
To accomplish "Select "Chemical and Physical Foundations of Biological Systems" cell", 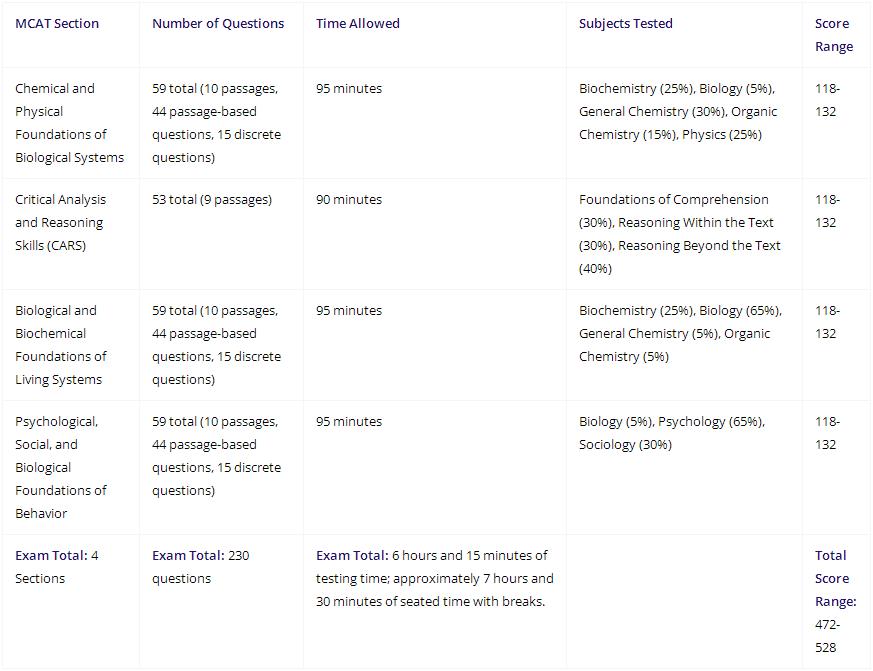I will pyautogui.click(x=70, y=123).
